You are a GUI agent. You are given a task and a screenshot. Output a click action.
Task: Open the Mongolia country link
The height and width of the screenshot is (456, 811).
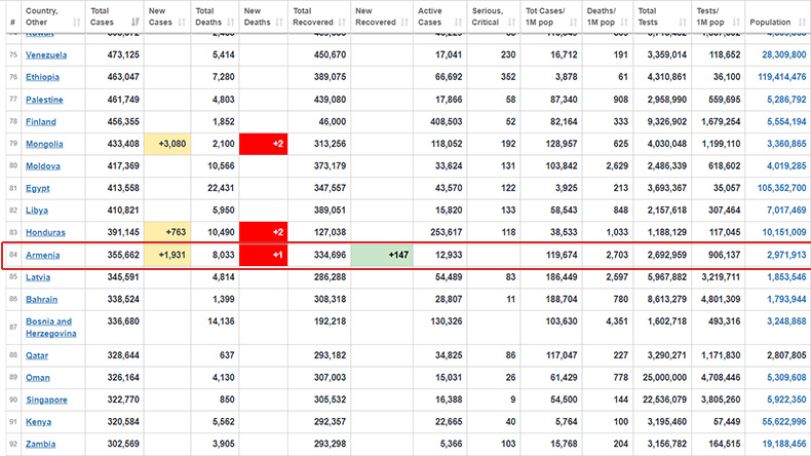pyautogui.click(x=44, y=144)
